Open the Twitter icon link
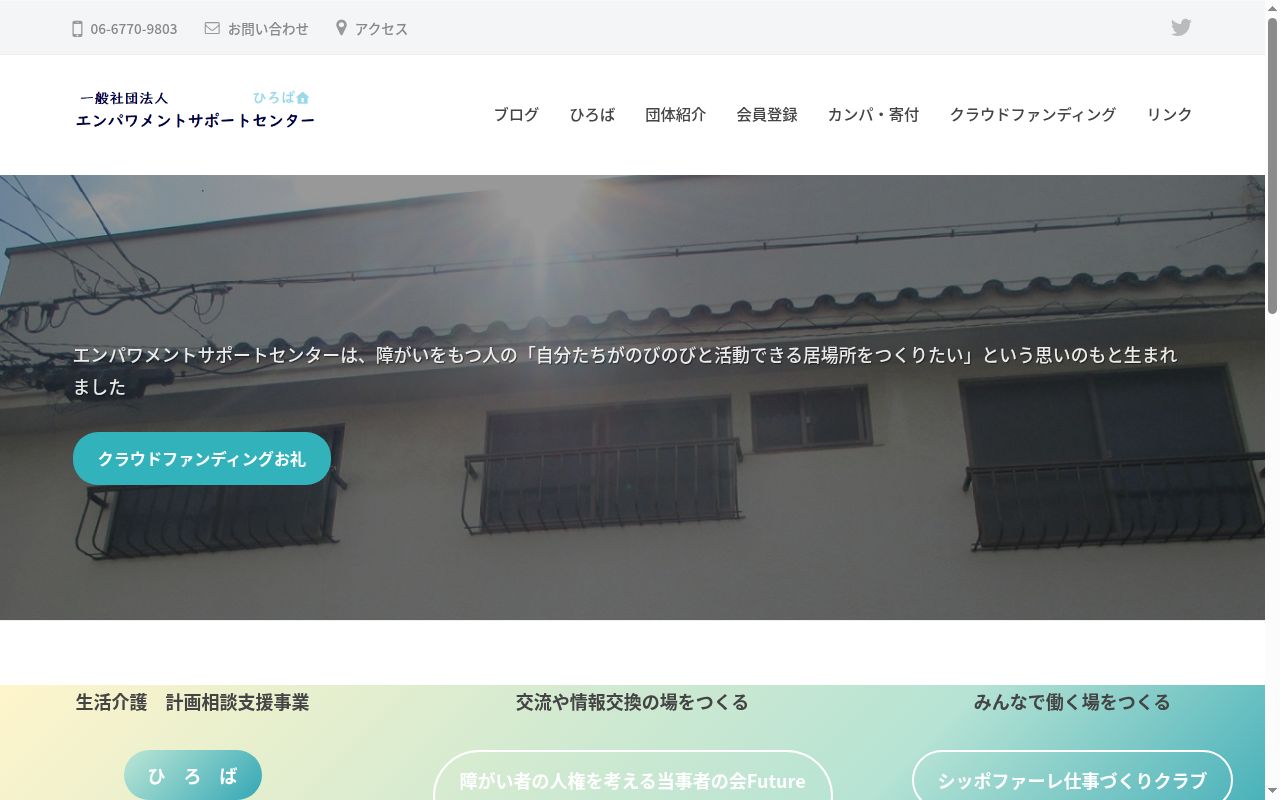 point(1181,28)
